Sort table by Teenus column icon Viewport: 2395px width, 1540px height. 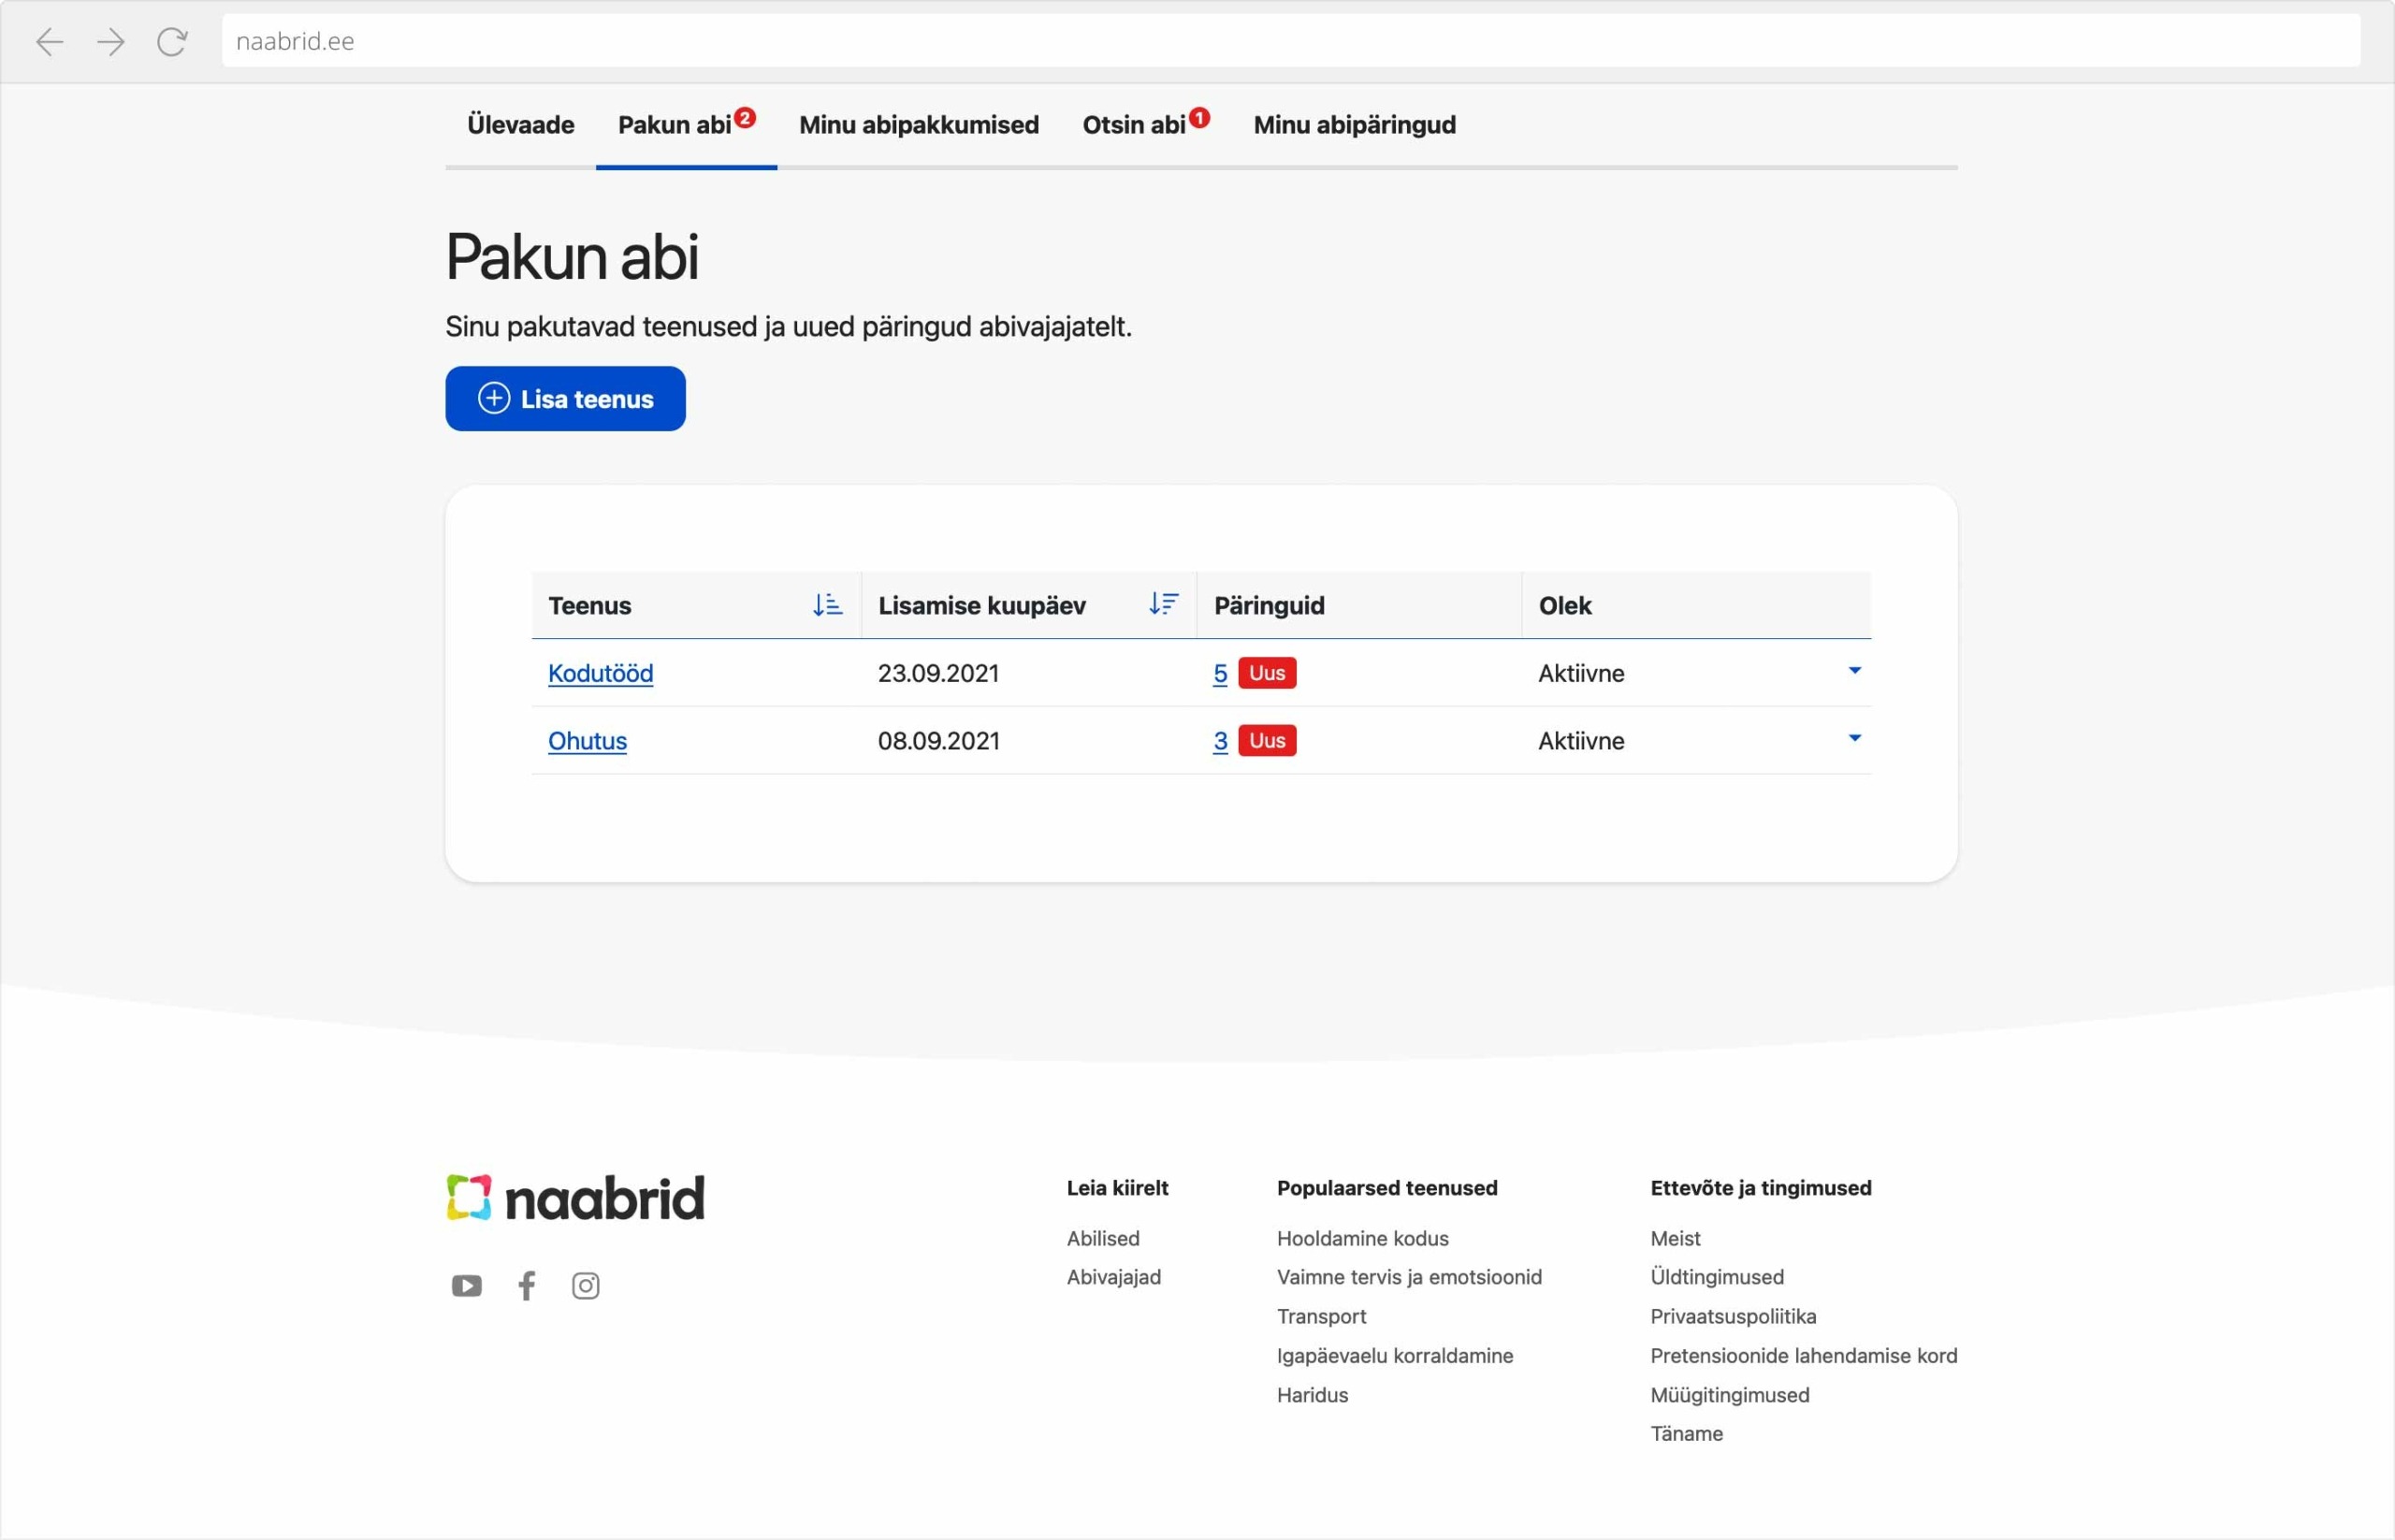(827, 605)
